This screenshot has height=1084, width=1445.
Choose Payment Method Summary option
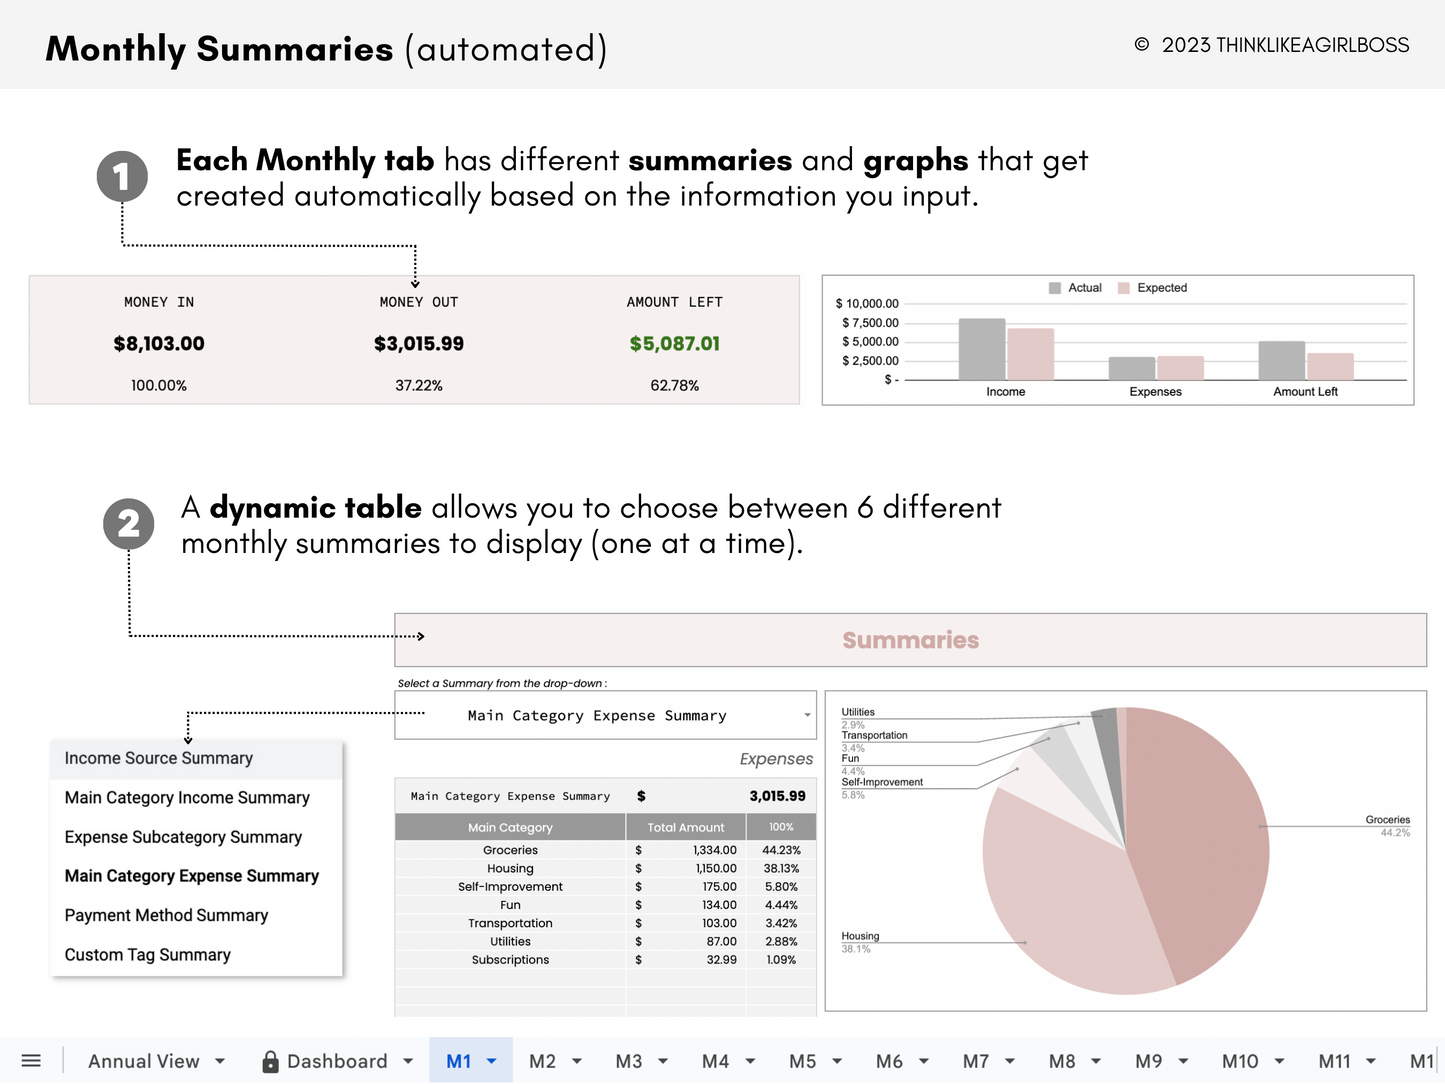tap(166, 915)
